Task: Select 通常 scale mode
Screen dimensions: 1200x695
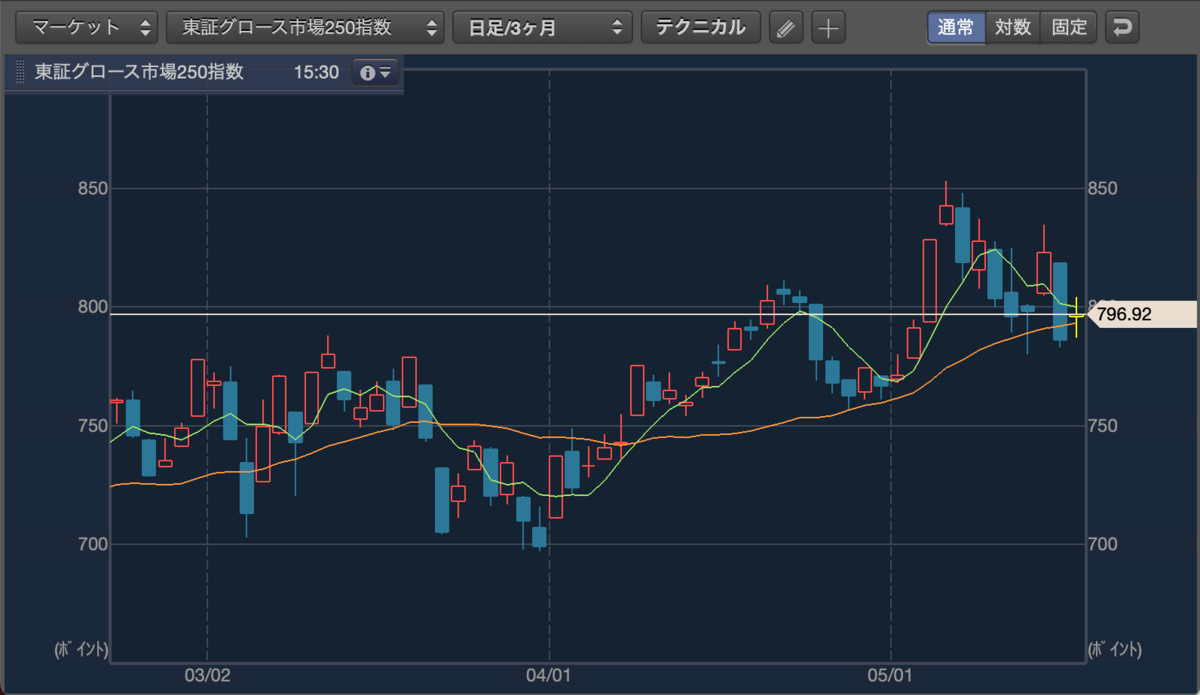Action: pos(956,27)
